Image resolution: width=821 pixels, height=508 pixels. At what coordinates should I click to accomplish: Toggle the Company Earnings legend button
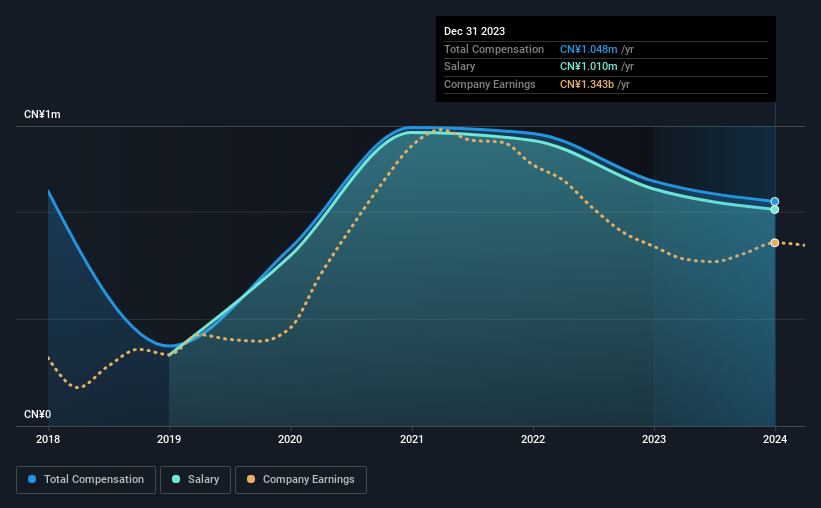tap(301, 480)
